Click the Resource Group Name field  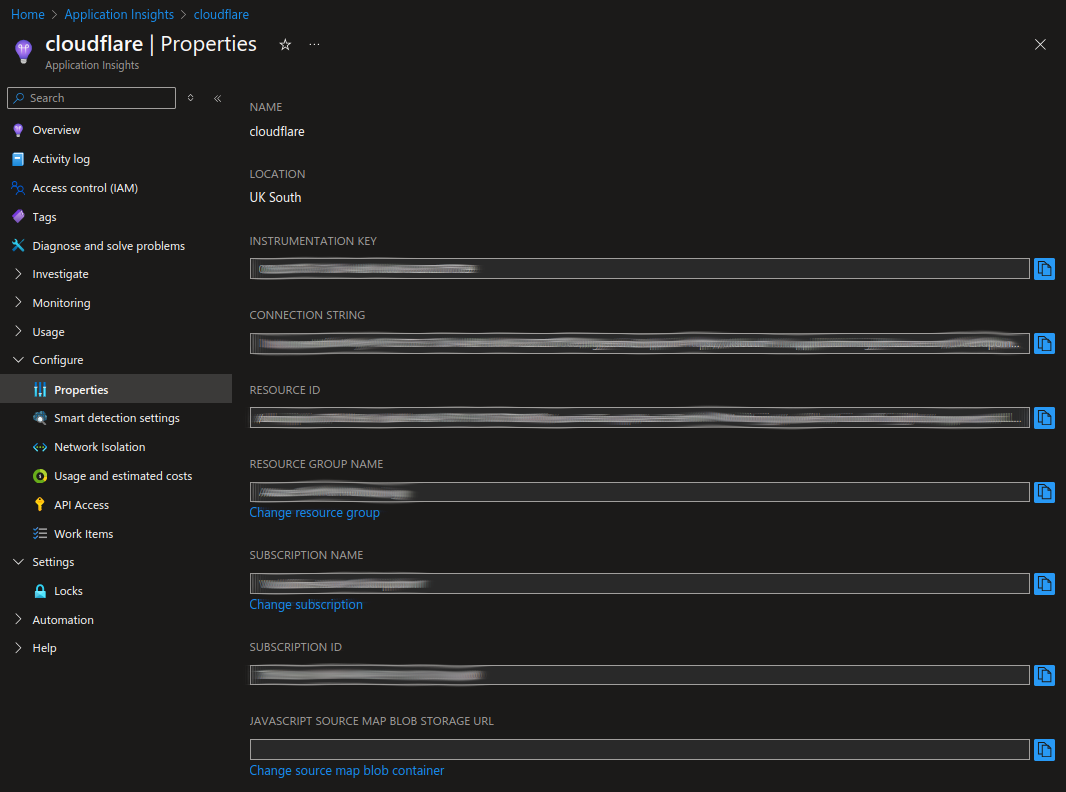[639, 492]
